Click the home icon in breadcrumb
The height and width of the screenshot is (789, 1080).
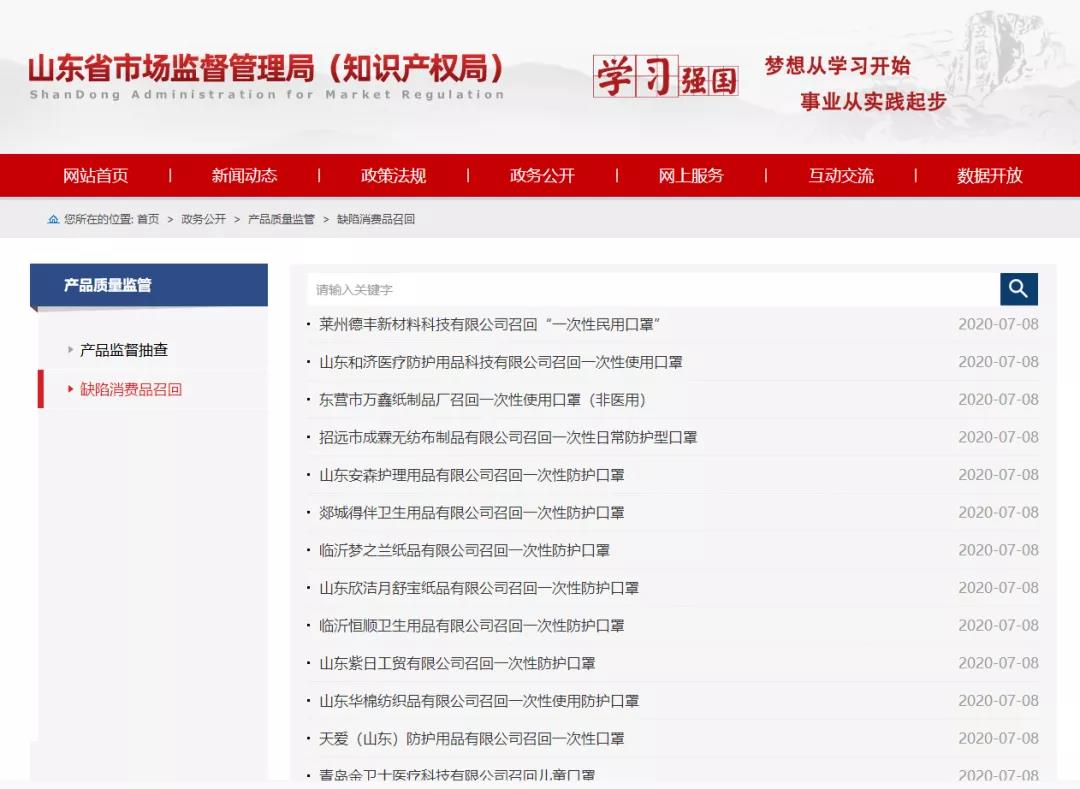(53, 219)
